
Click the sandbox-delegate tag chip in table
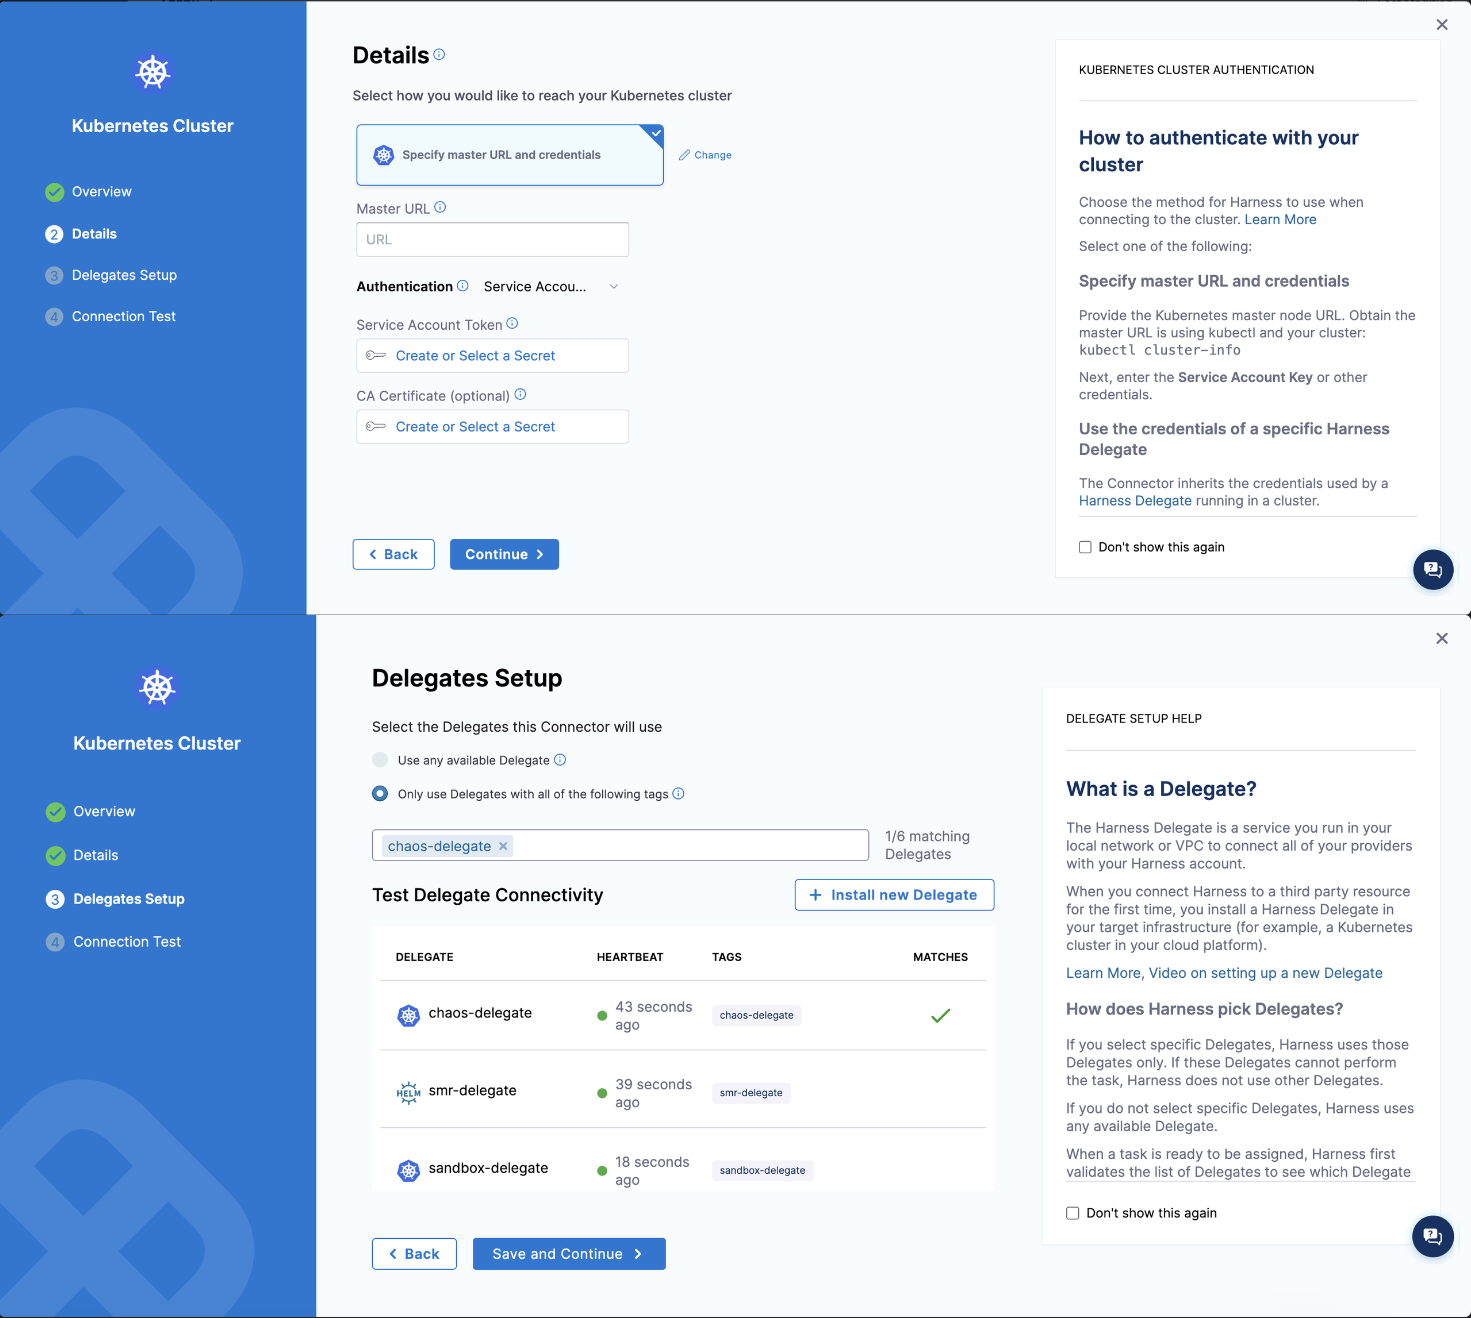click(763, 1171)
